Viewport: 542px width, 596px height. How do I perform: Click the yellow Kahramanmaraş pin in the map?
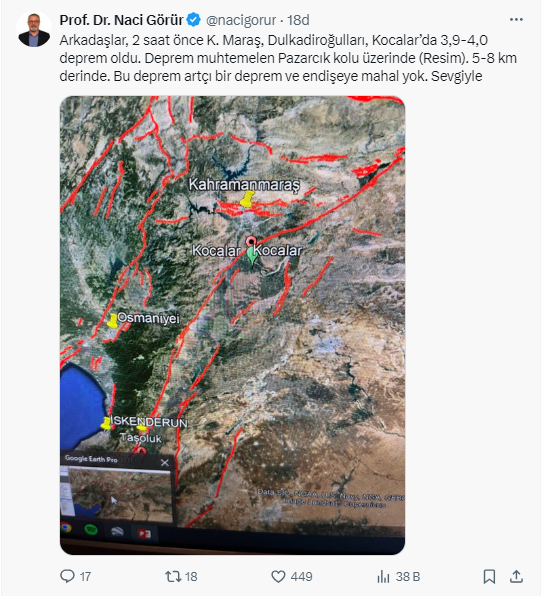tap(247, 199)
